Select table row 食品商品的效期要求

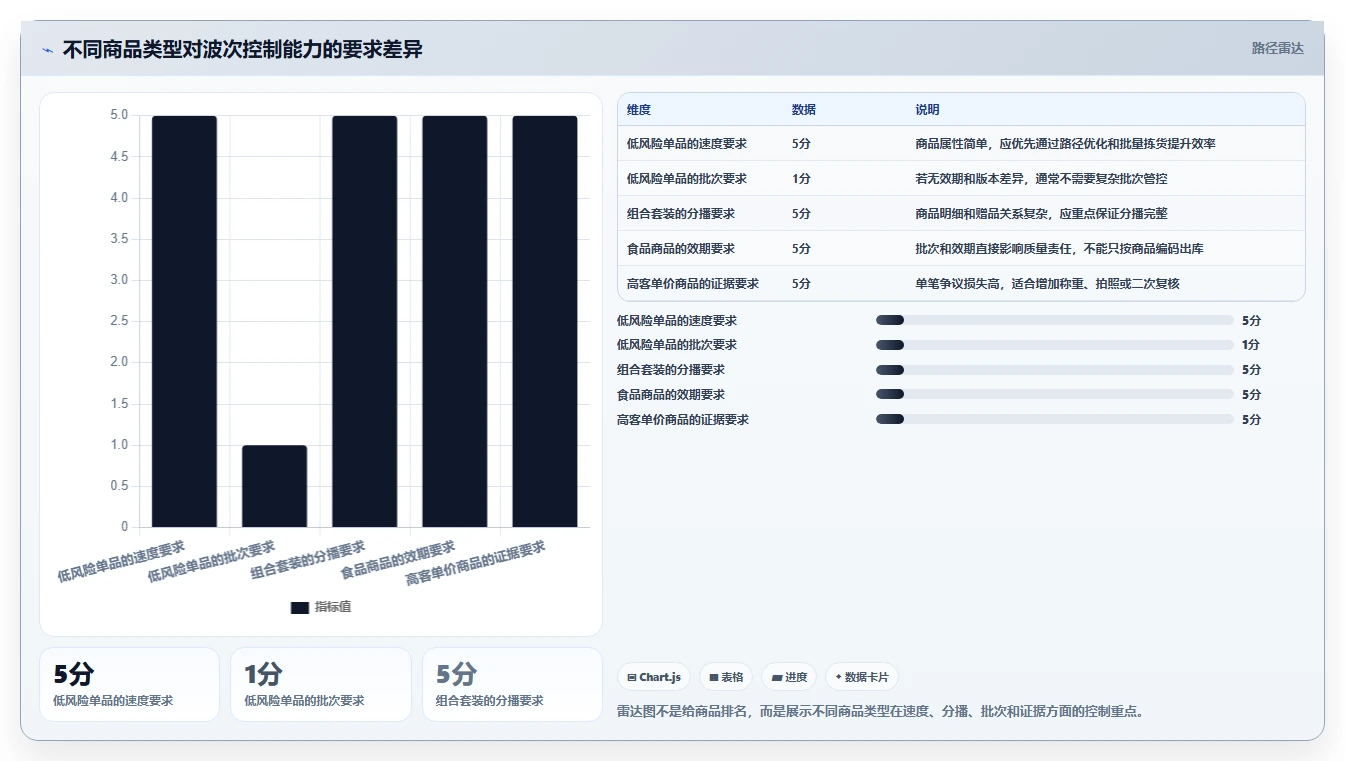961,249
